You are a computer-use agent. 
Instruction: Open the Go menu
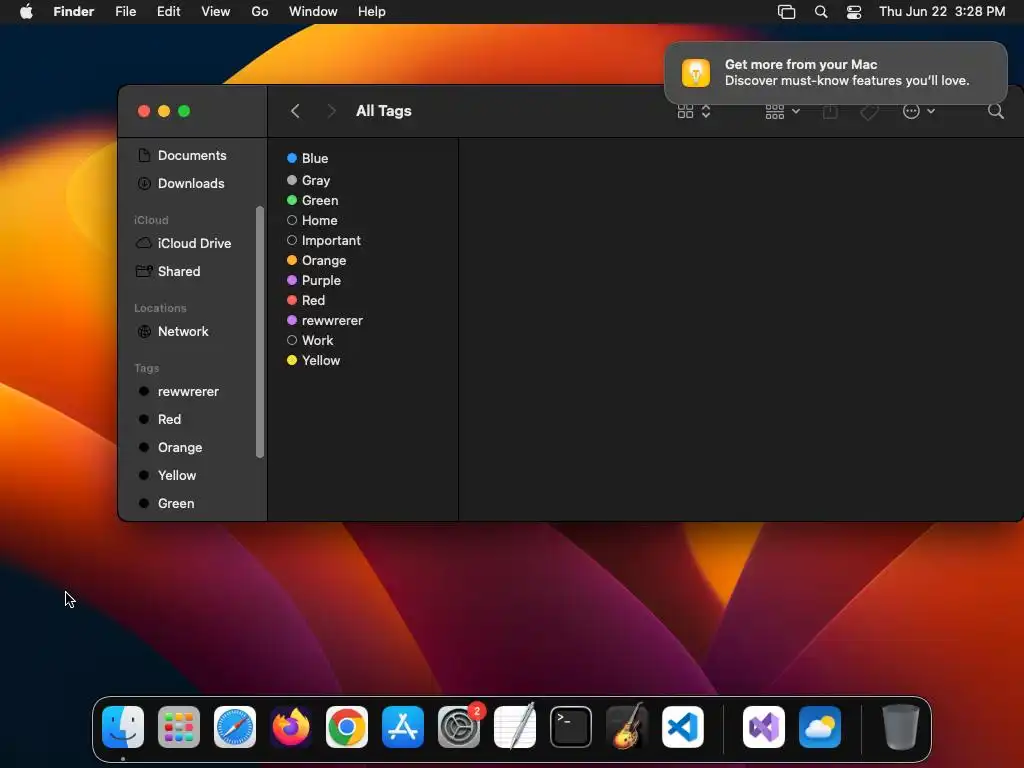coord(260,12)
